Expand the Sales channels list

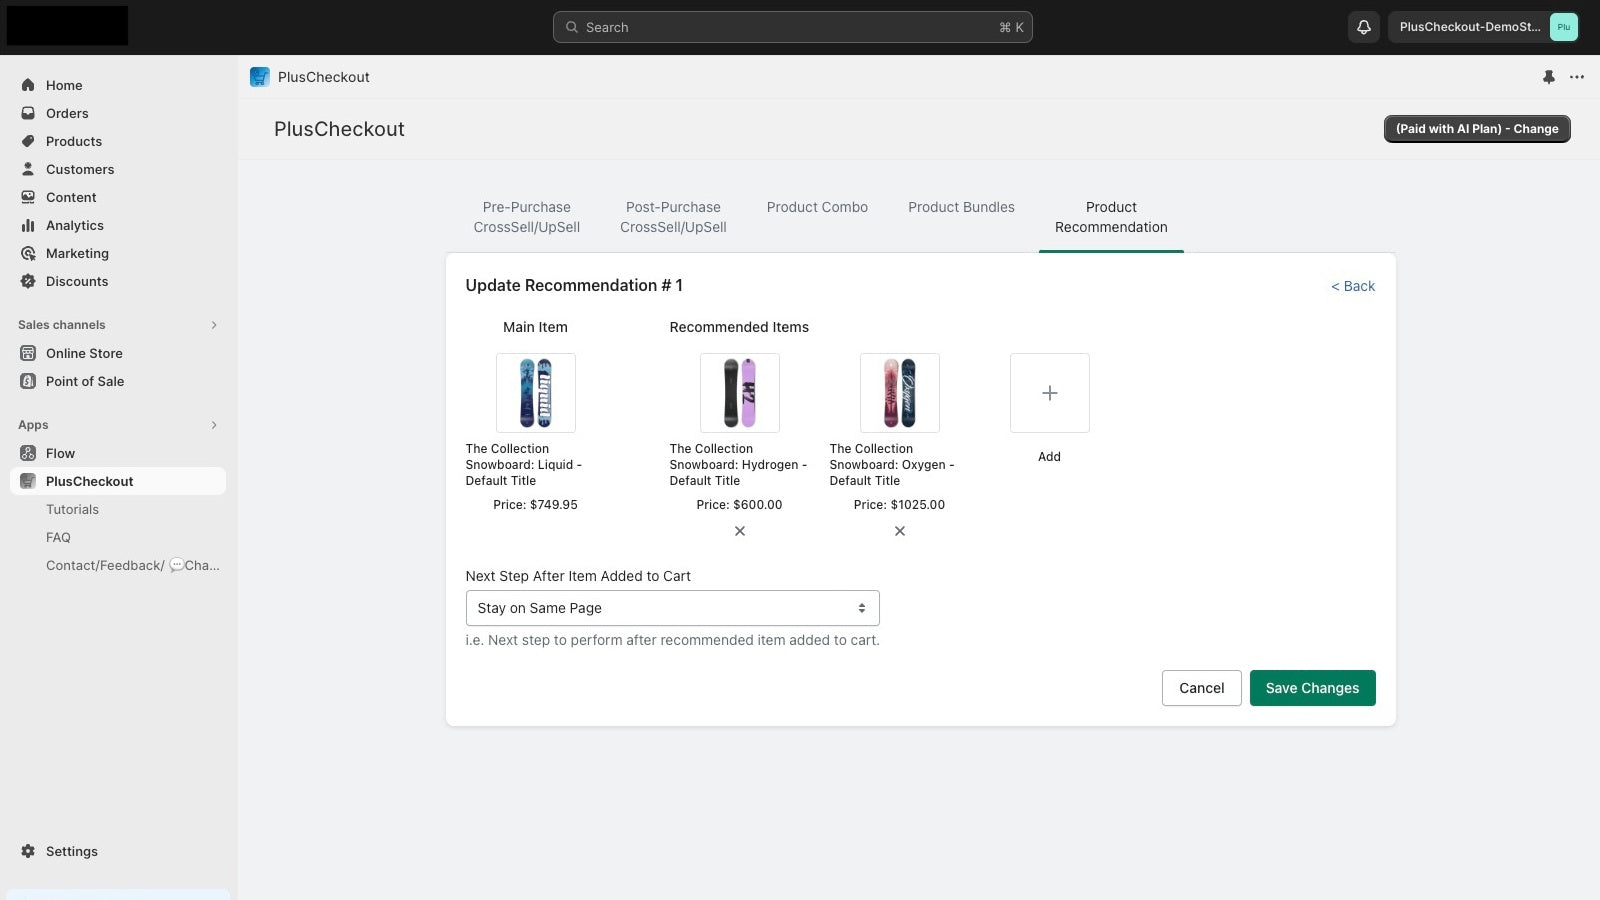click(x=213, y=324)
